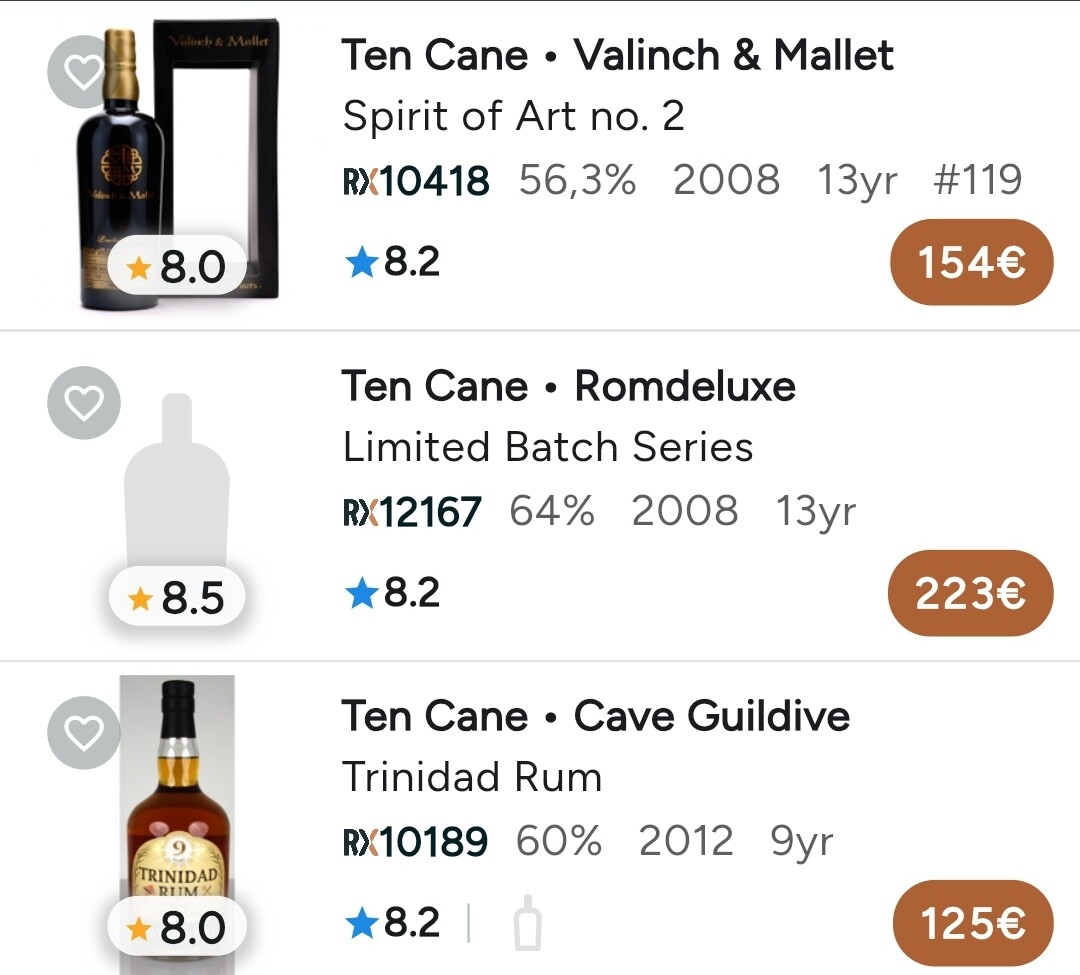Screen dimensions: 1080x975
Task: Tap gold star 8.0 badge on Trinidad bottle
Action: [177, 928]
